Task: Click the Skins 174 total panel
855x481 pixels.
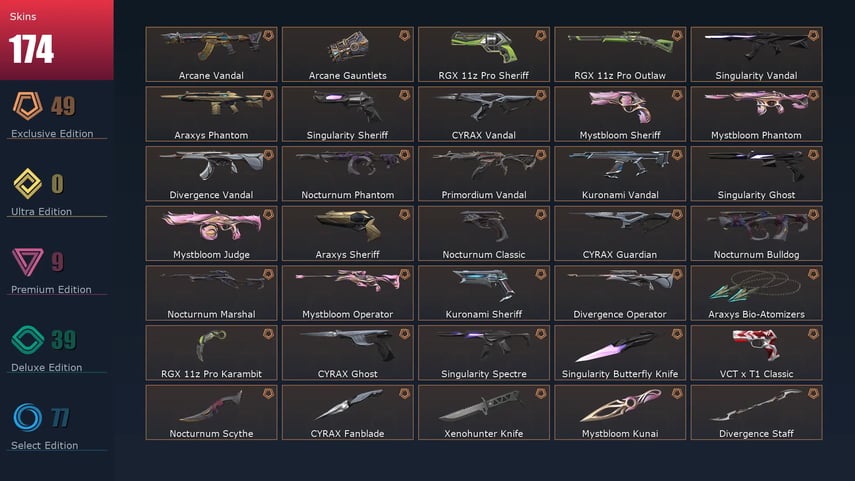Action: 57,40
